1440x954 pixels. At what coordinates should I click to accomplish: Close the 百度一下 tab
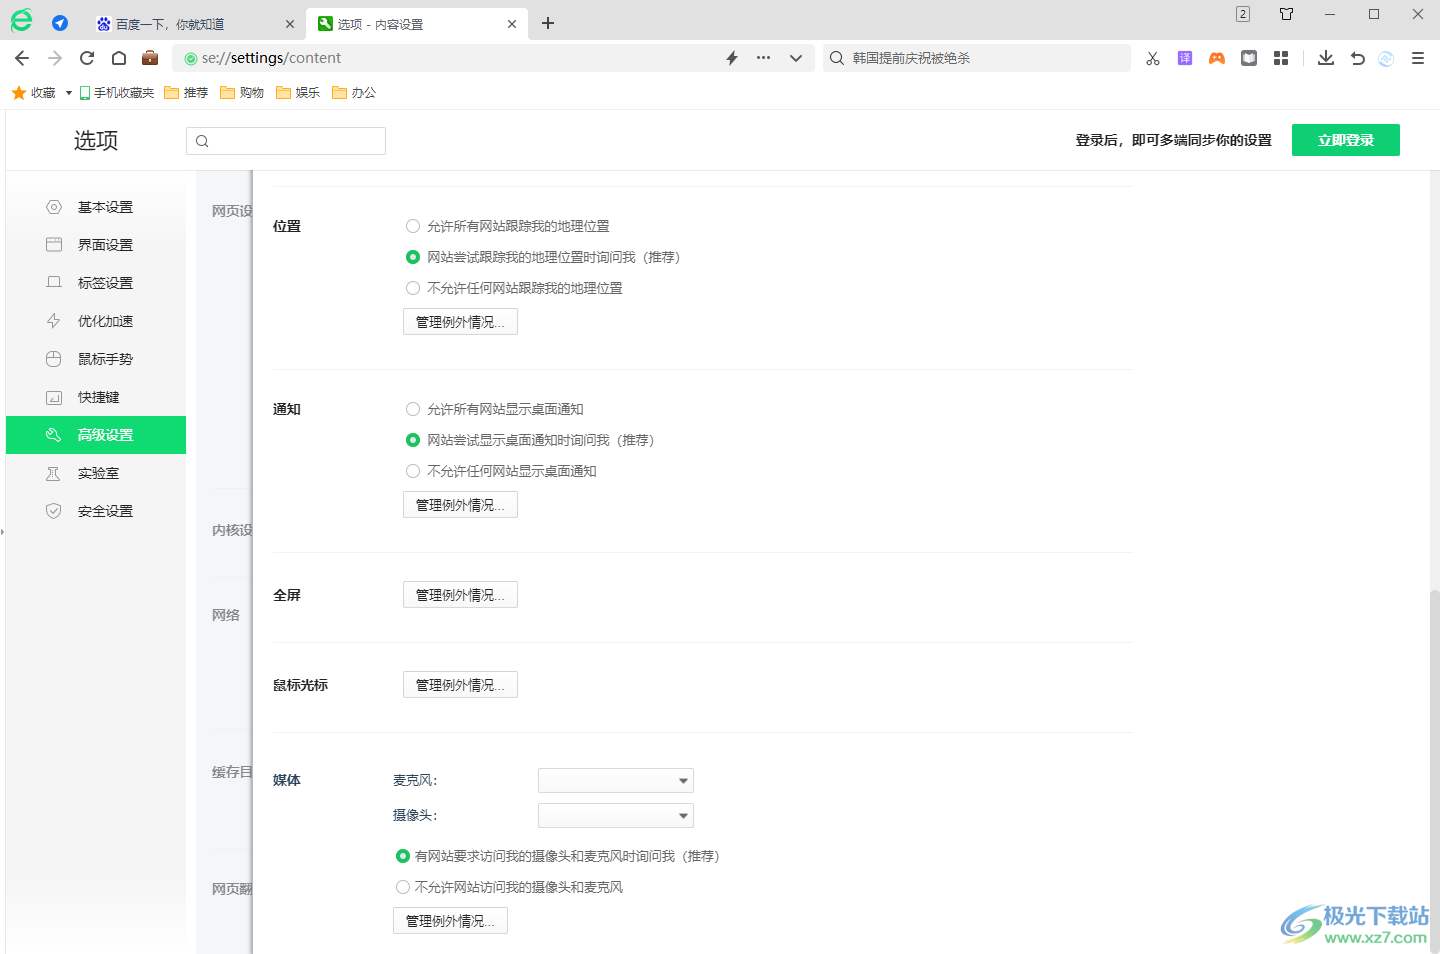pyautogui.click(x=290, y=24)
